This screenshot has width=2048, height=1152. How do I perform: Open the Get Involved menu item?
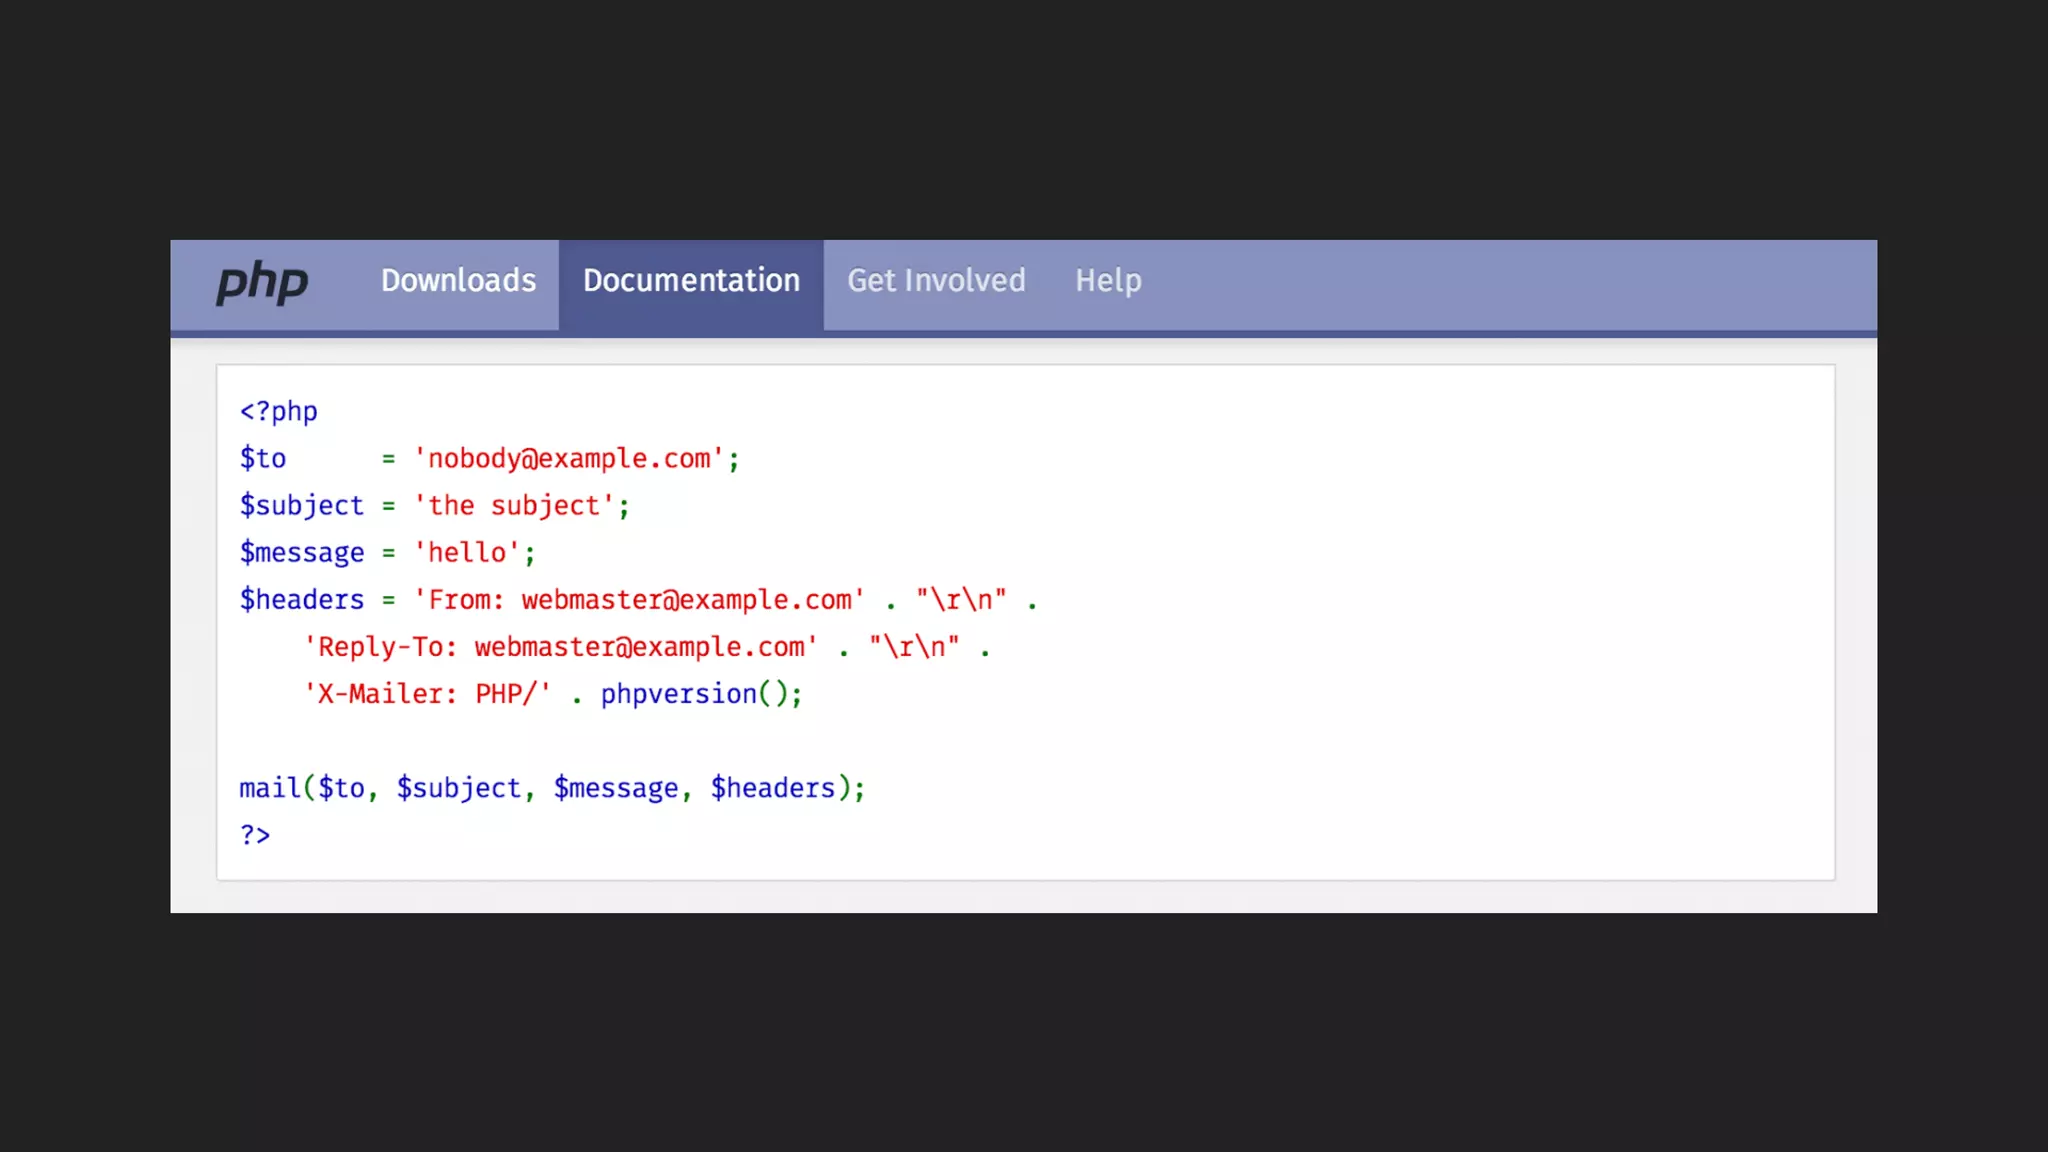tap(936, 281)
